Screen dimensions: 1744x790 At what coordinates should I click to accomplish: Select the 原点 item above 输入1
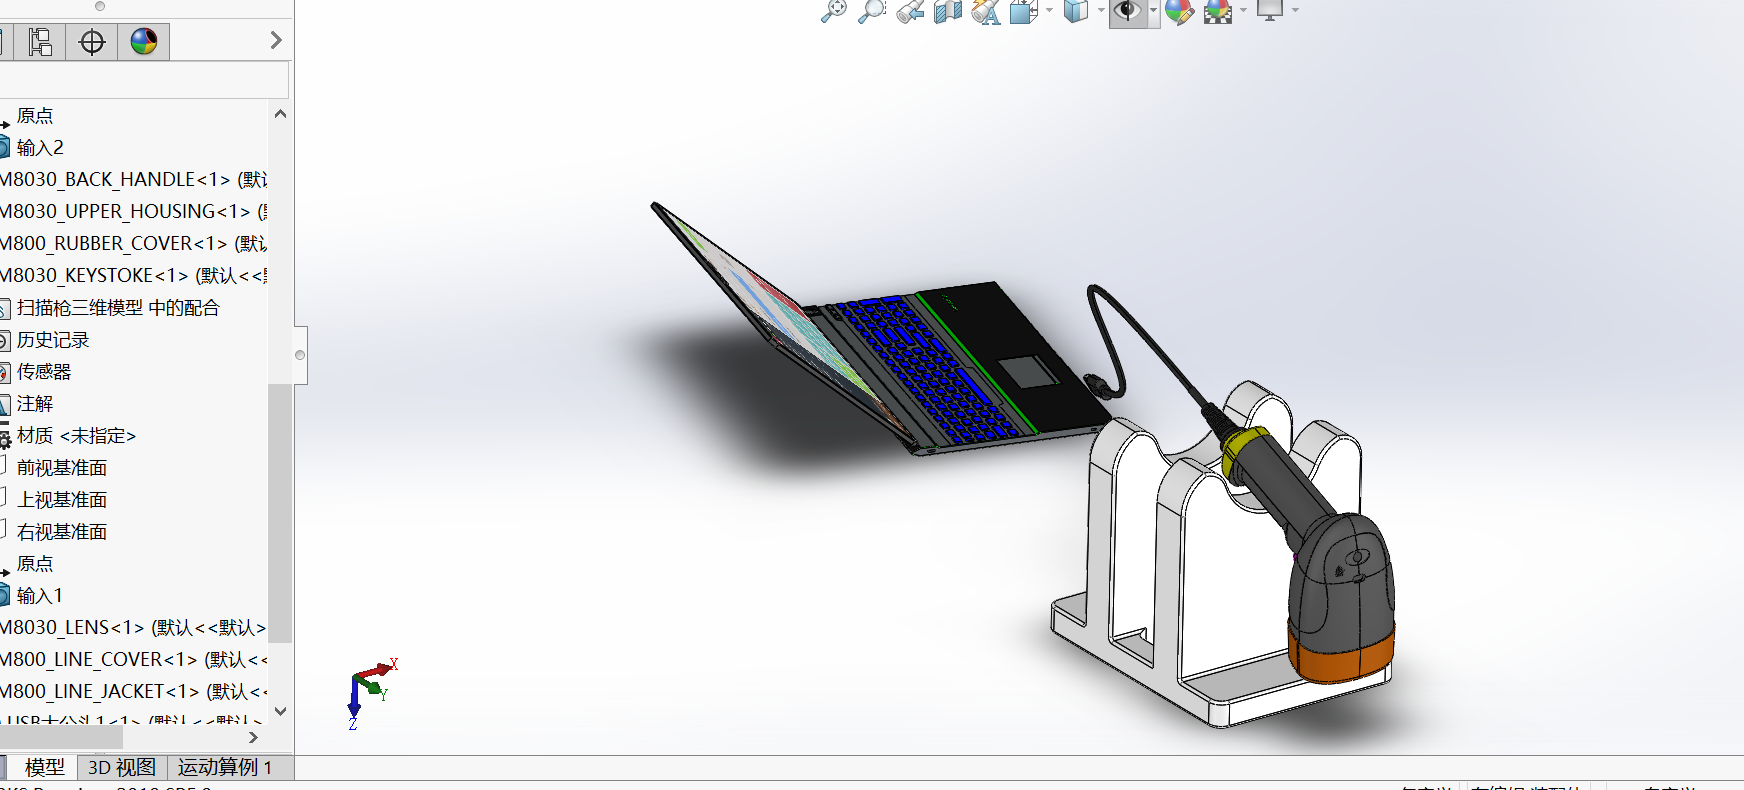click(35, 564)
